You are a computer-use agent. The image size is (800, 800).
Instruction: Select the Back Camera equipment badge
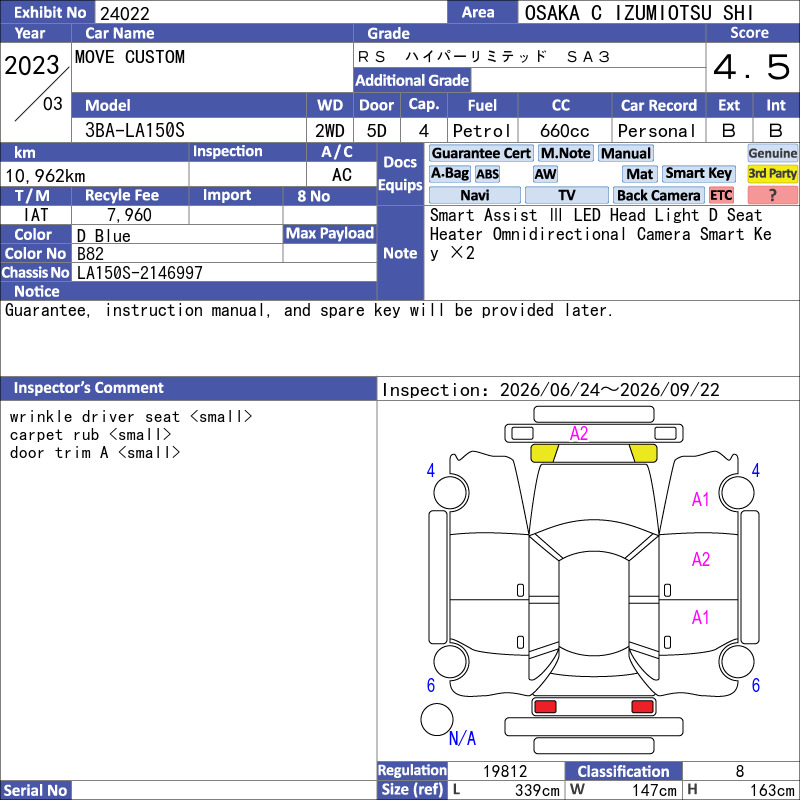[658, 195]
